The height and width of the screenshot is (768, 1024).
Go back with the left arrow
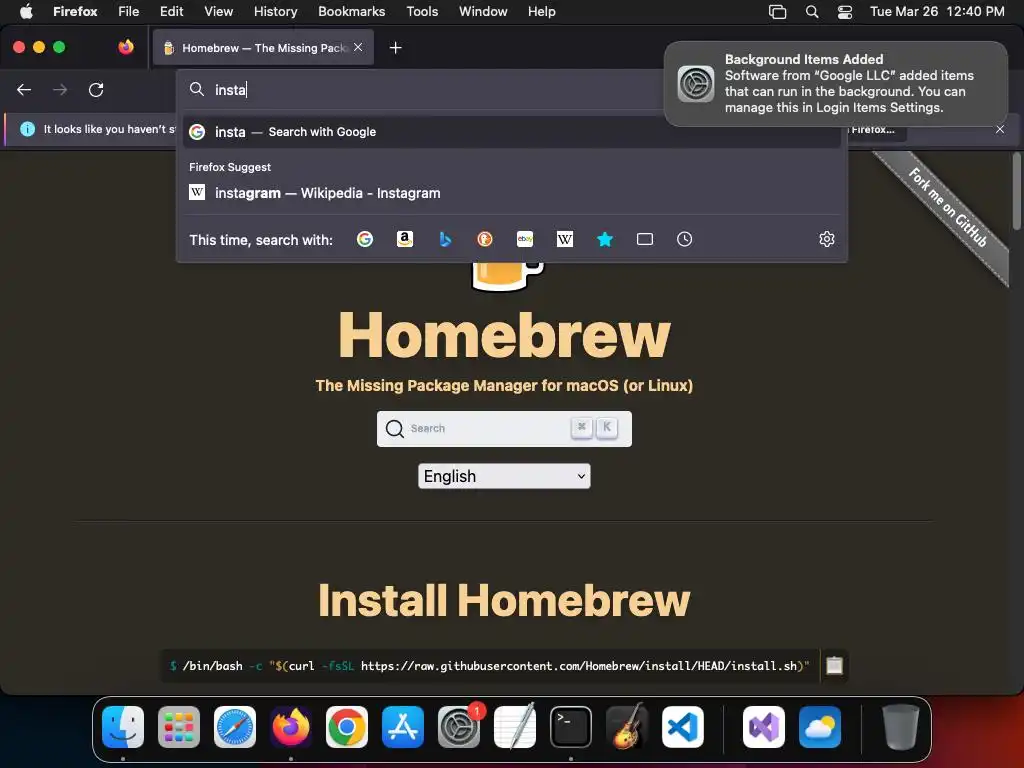point(24,89)
